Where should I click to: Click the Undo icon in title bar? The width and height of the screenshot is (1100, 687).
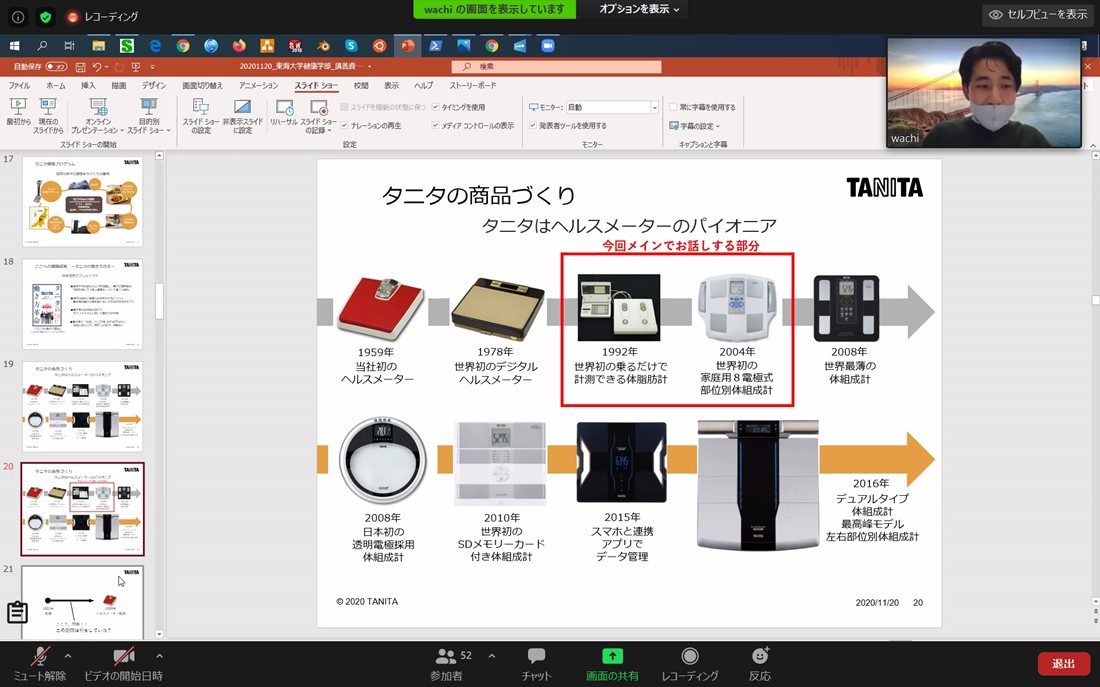click(97, 67)
